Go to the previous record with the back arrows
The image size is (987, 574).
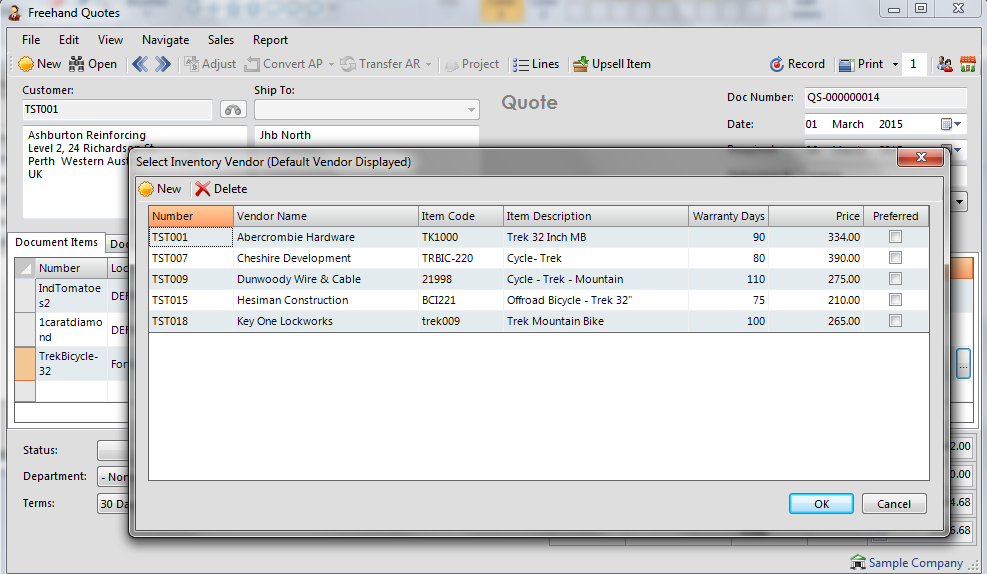[x=140, y=64]
